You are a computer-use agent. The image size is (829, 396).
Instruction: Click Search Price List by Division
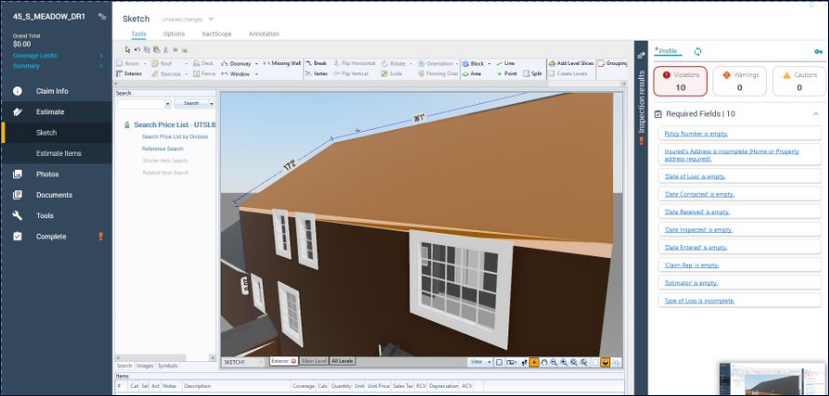point(175,136)
